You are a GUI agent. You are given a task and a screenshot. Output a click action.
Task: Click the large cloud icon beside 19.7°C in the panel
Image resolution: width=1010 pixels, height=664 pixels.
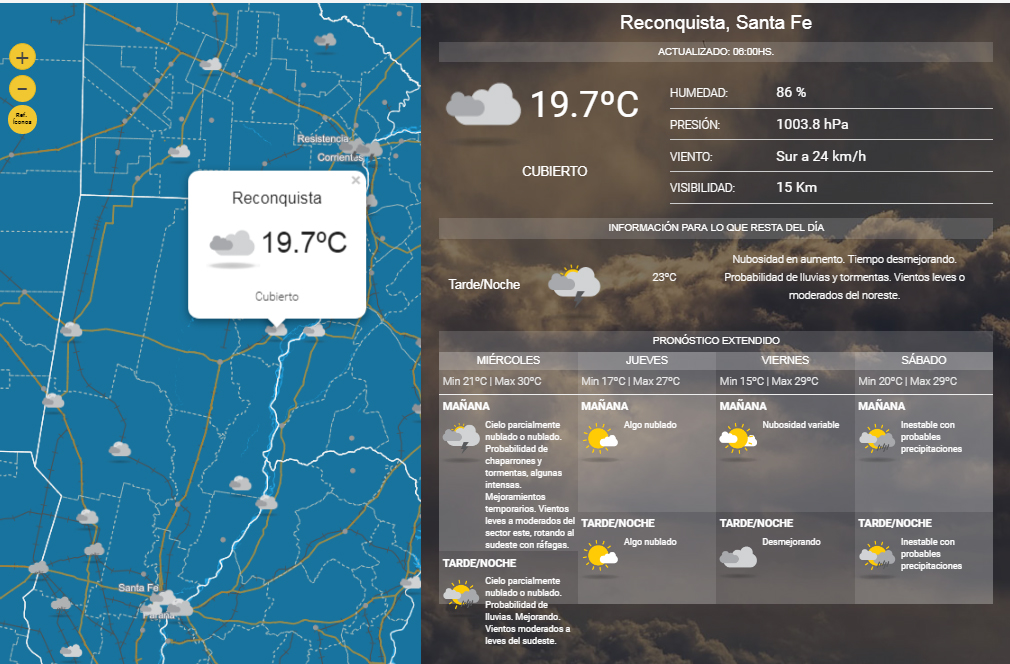tap(483, 106)
